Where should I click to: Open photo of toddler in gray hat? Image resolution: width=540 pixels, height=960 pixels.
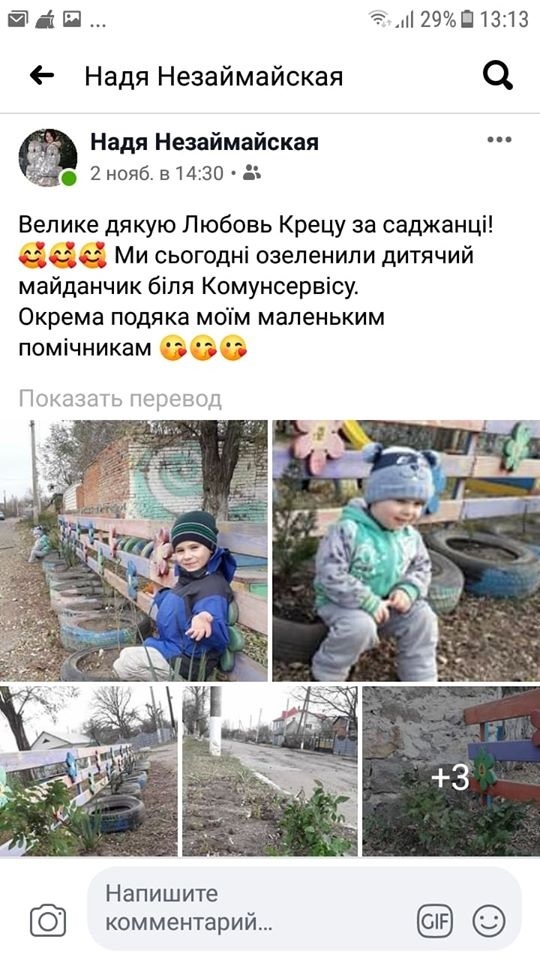(407, 550)
